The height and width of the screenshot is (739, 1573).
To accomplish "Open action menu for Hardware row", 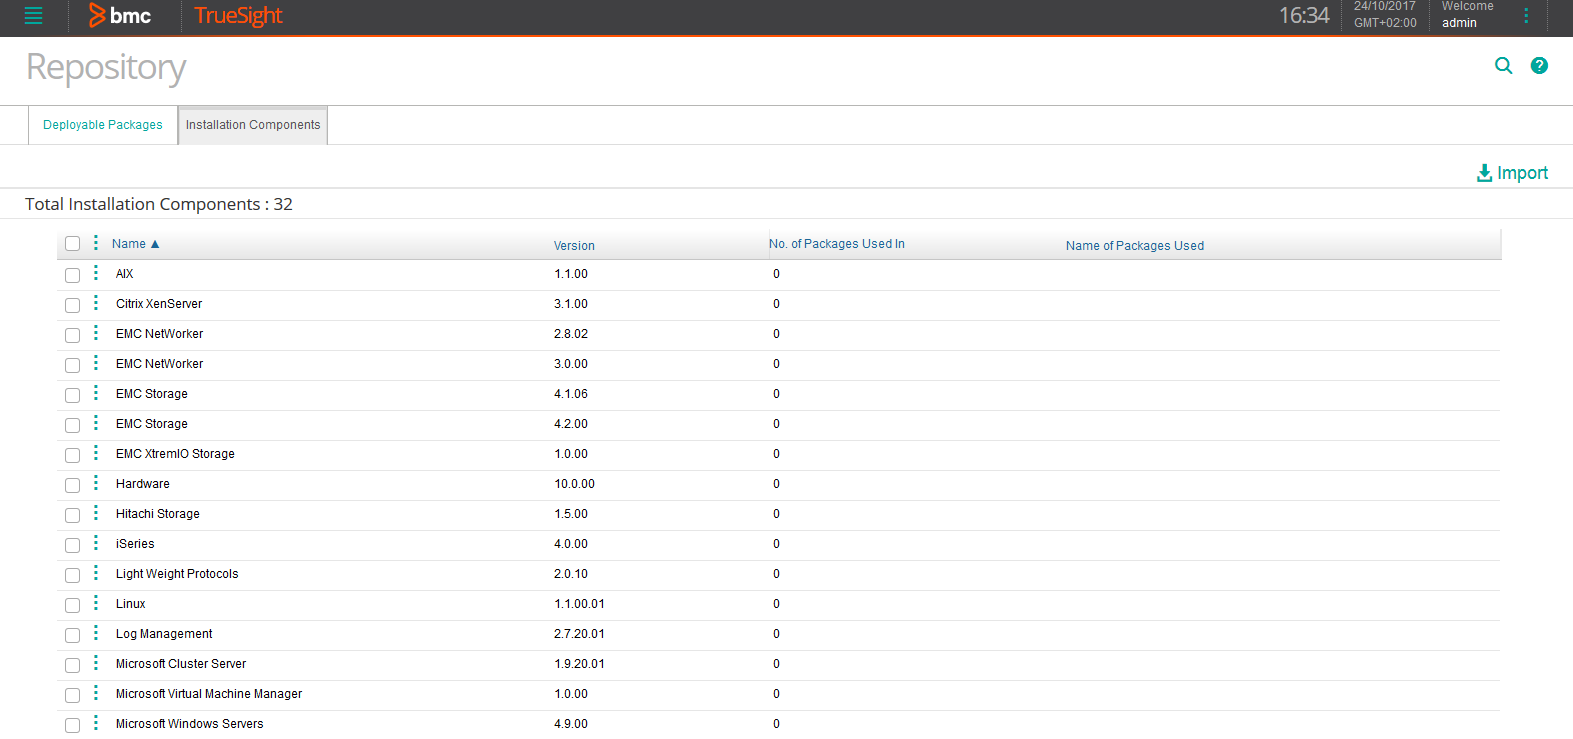I will (x=96, y=483).
